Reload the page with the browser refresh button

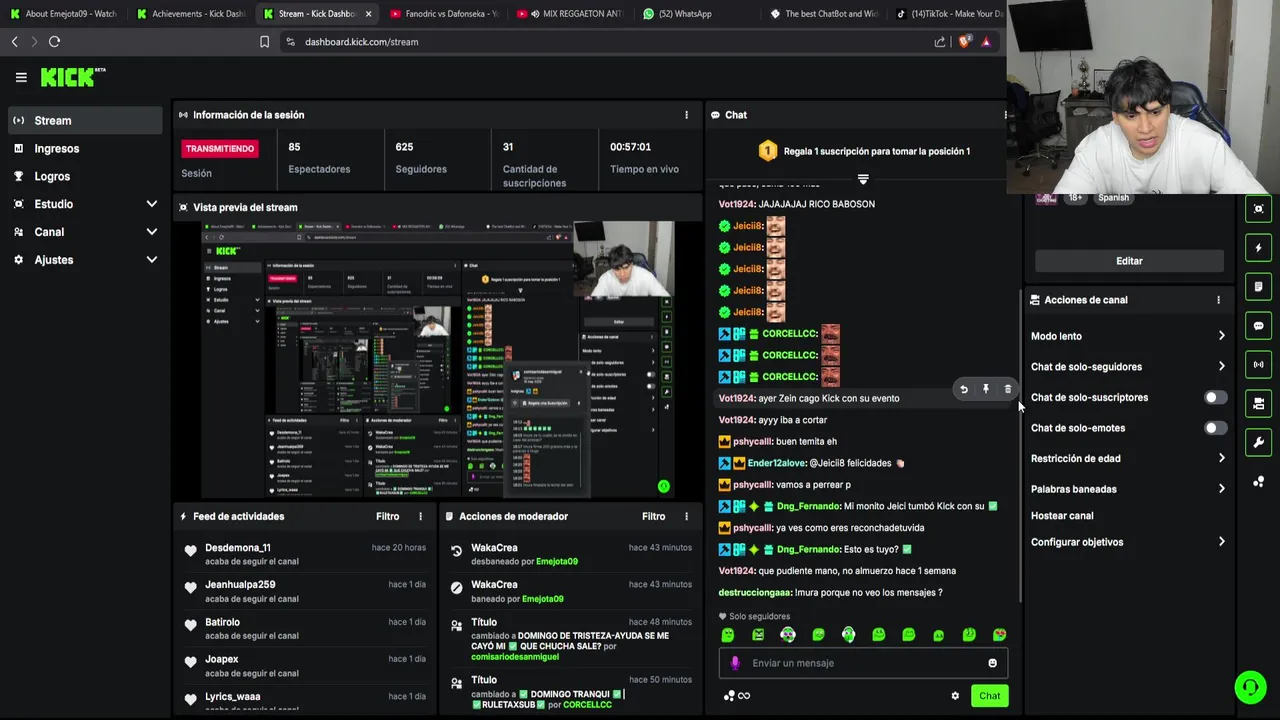(54, 42)
